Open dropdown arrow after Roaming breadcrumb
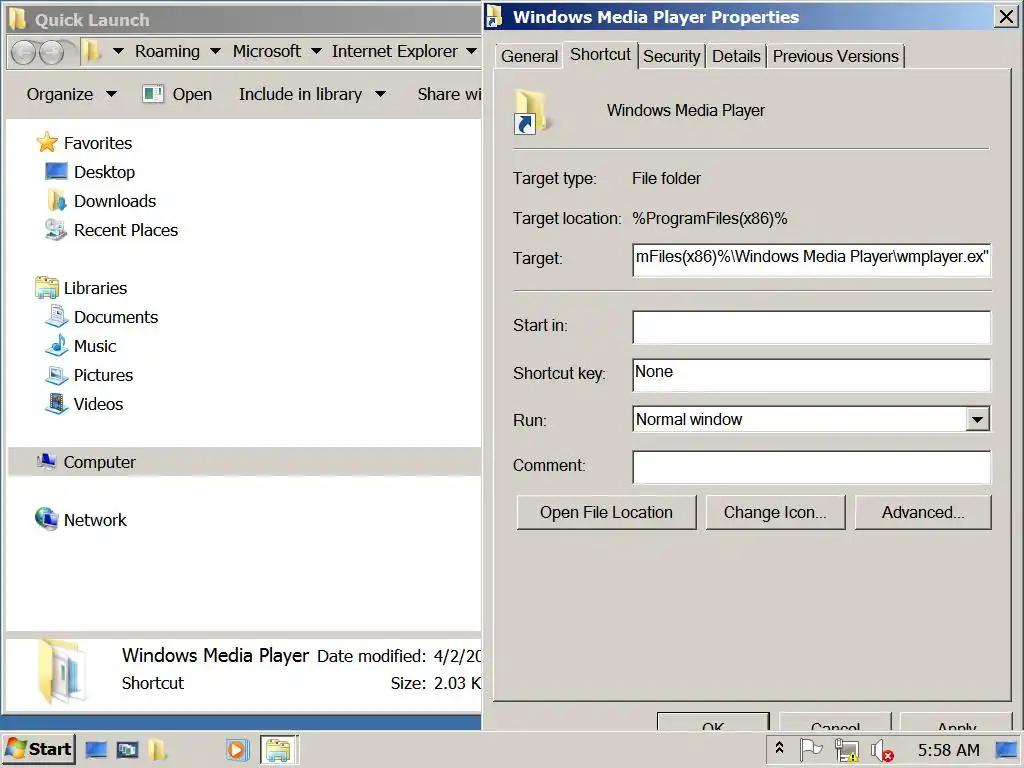This screenshot has height=768, width=1024. pyautogui.click(x=216, y=51)
